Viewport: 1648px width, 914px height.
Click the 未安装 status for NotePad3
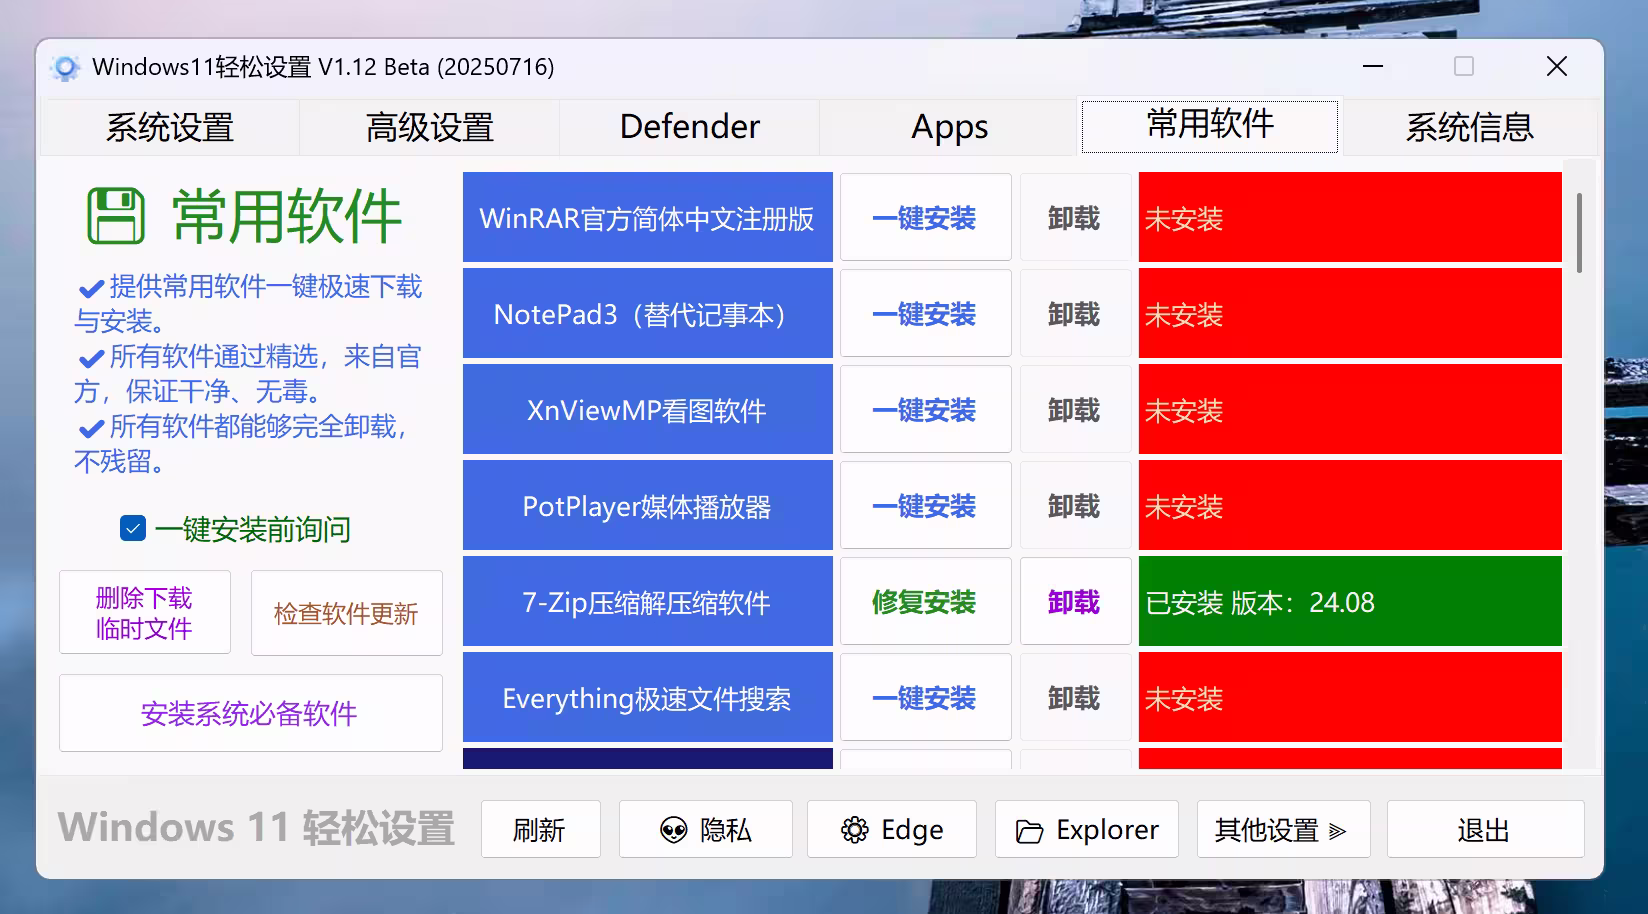point(1350,314)
